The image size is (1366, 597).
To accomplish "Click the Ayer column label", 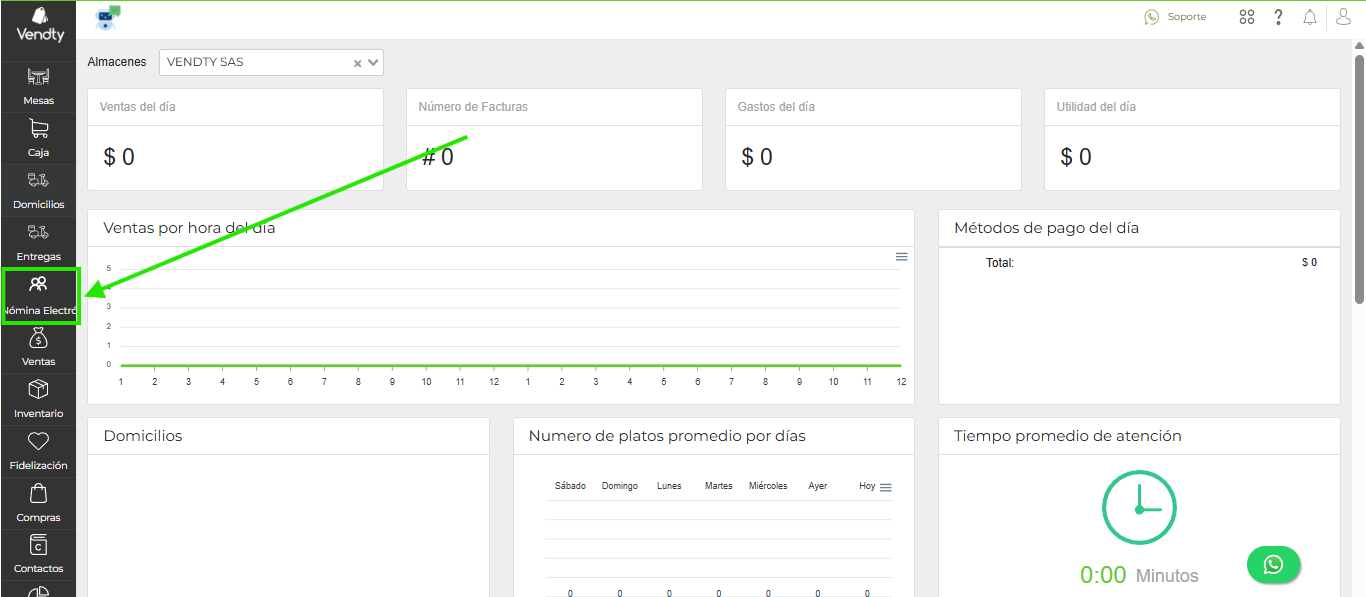I will pos(818,486).
